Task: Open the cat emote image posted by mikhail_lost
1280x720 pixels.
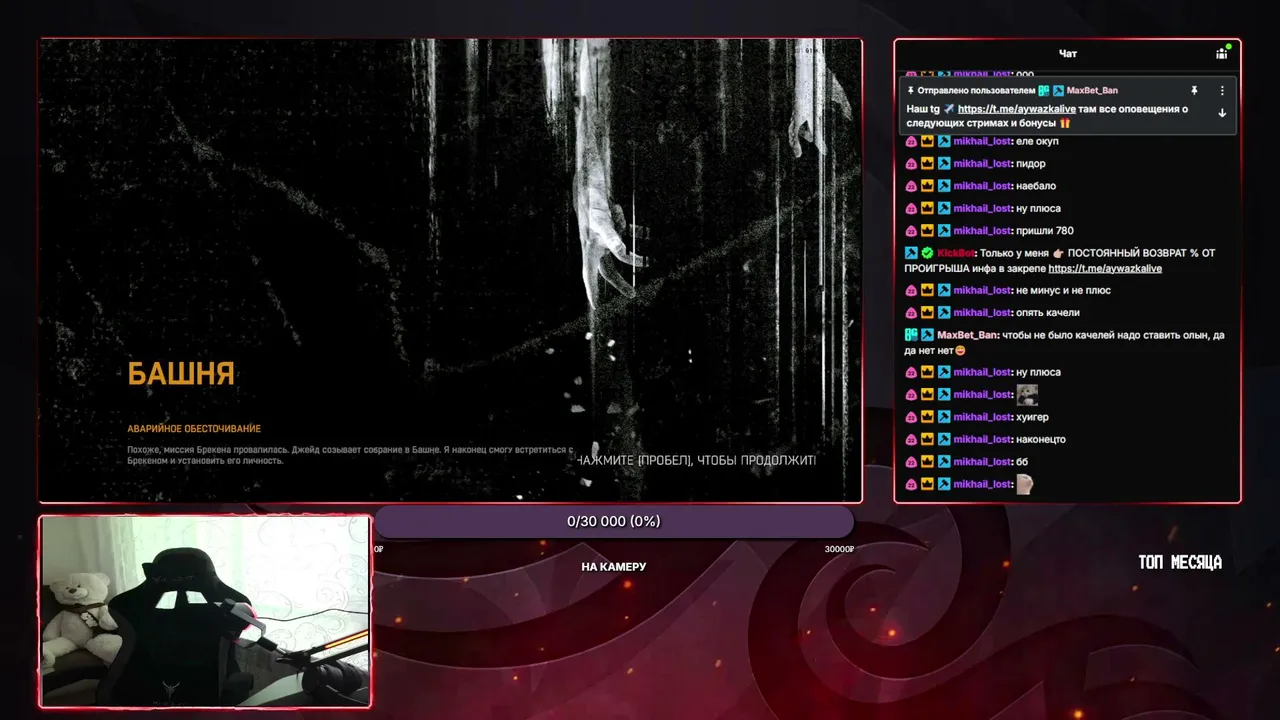Action: coord(1027,395)
